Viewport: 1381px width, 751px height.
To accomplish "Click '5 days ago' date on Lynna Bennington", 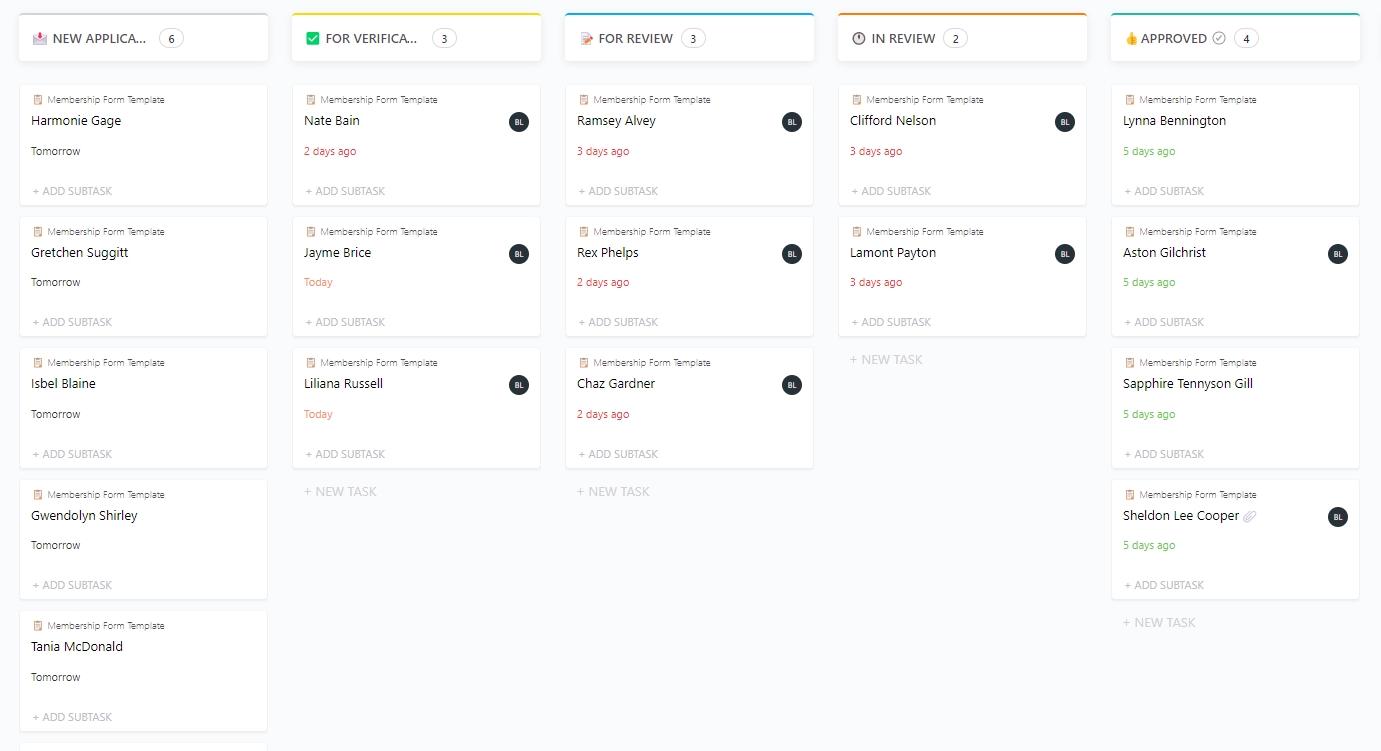I will pos(1149,151).
